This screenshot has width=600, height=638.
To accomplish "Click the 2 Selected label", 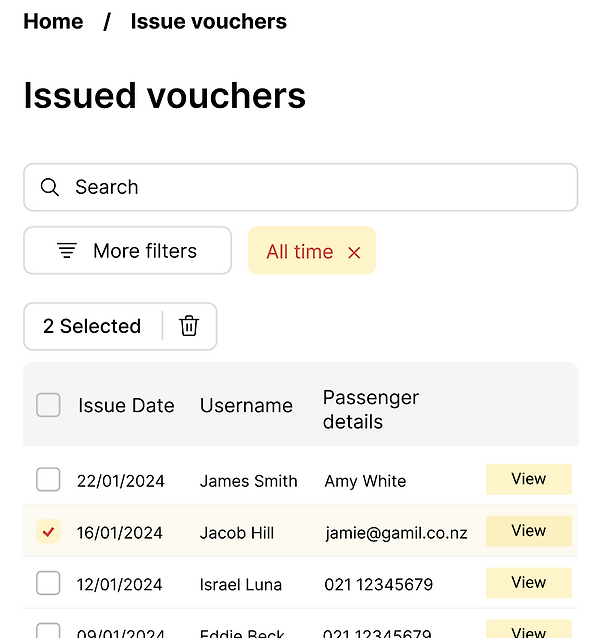I will click(92, 326).
